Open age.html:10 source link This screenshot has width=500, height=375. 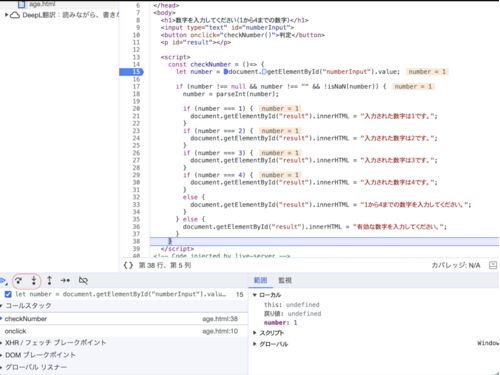(220, 331)
